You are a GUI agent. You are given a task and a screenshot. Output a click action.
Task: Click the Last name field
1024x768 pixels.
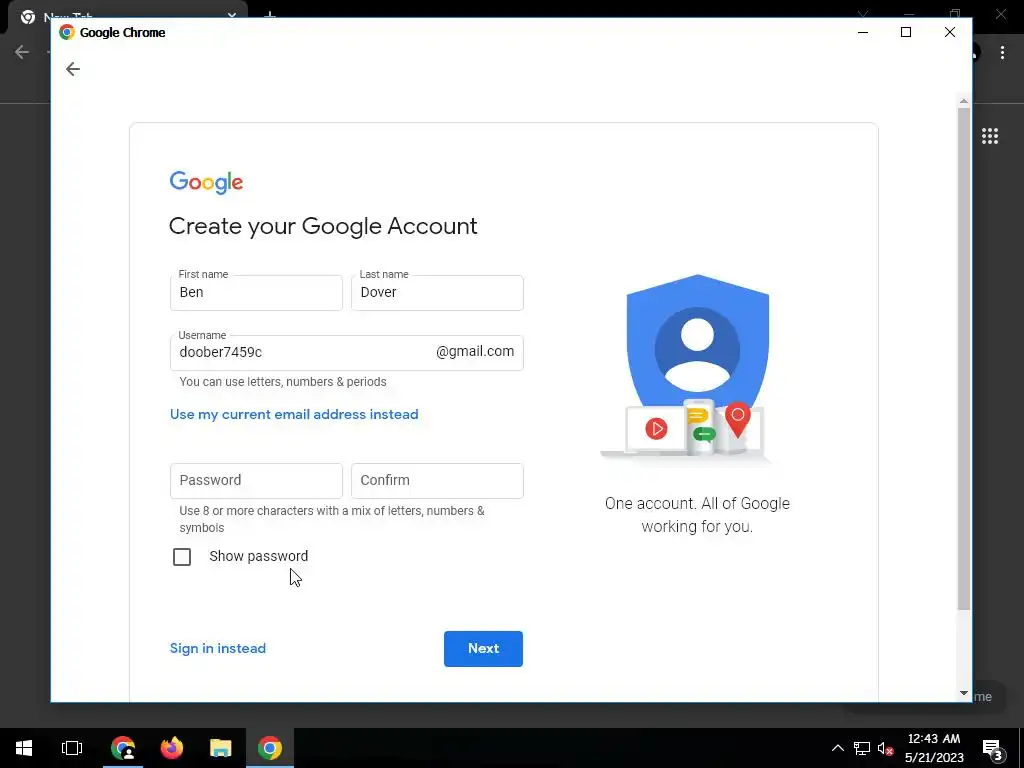pyautogui.click(x=437, y=293)
